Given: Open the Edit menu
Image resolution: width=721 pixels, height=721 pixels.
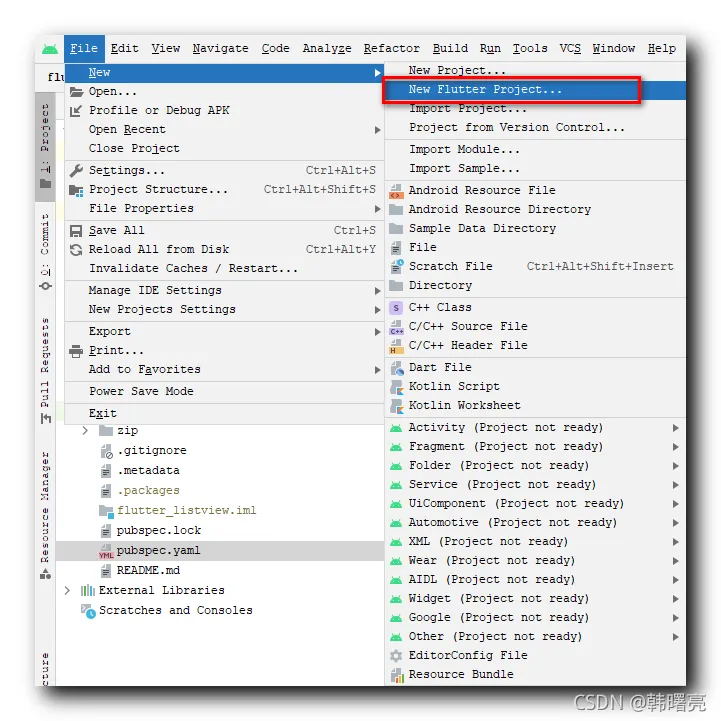Looking at the screenshot, I should [124, 49].
